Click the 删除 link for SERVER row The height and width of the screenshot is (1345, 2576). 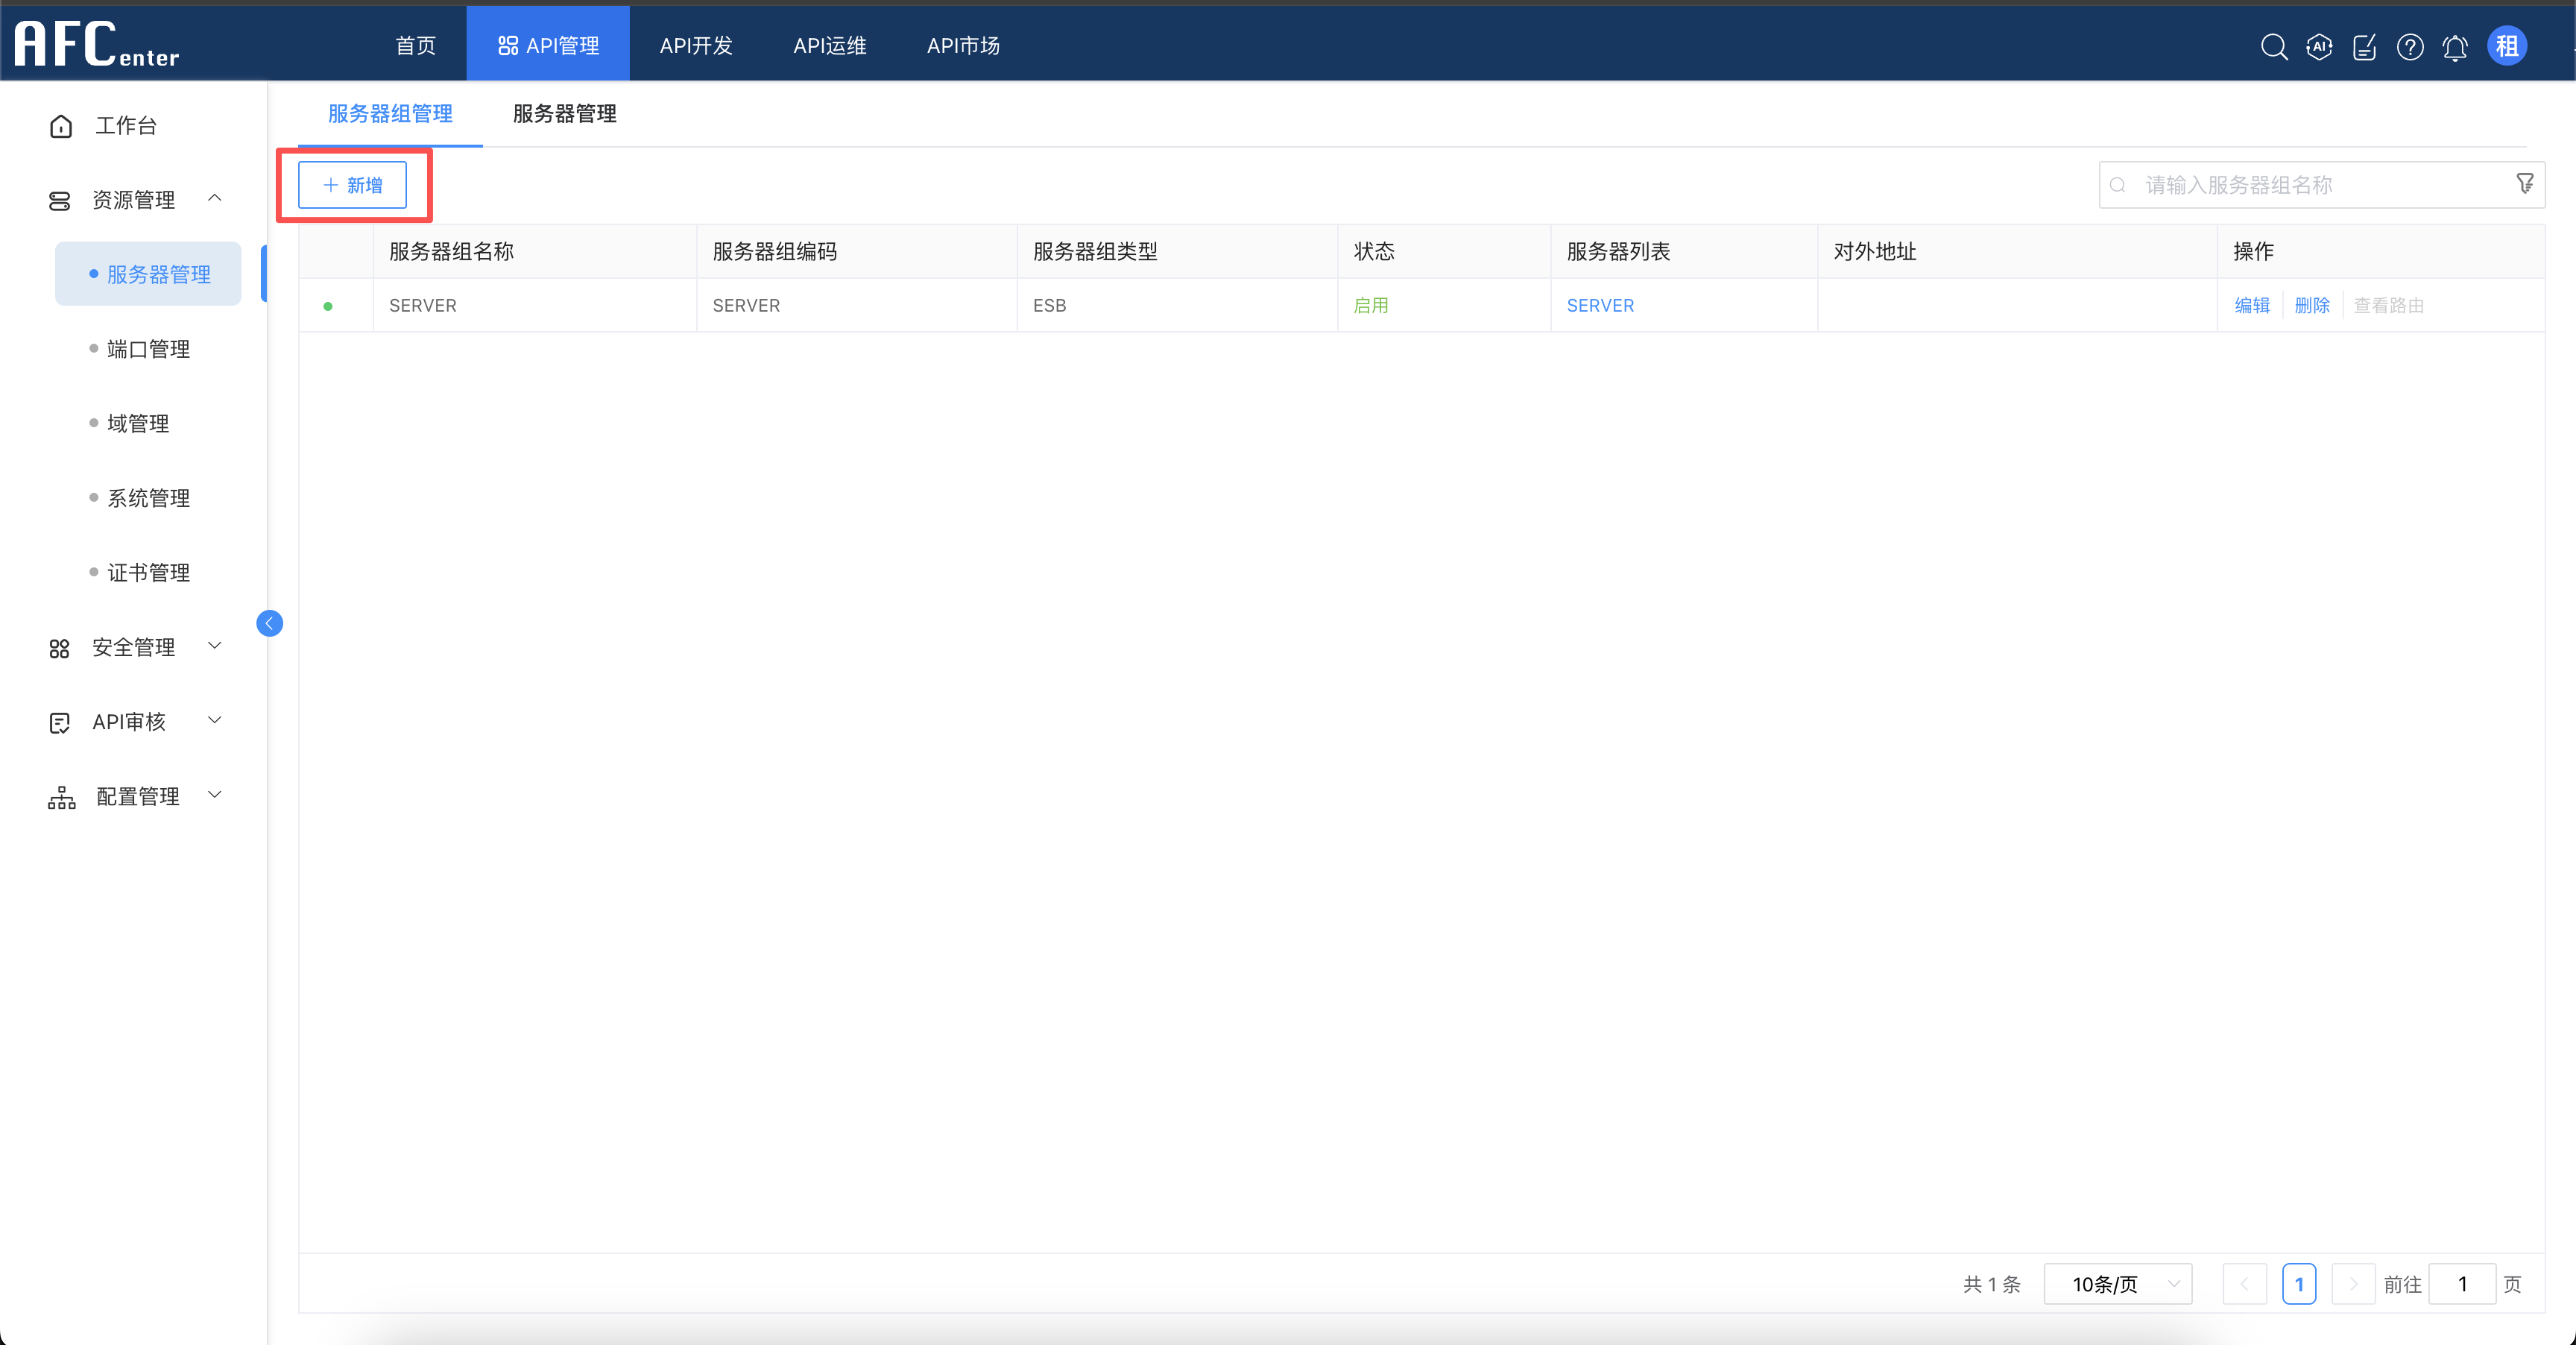(2311, 306)
